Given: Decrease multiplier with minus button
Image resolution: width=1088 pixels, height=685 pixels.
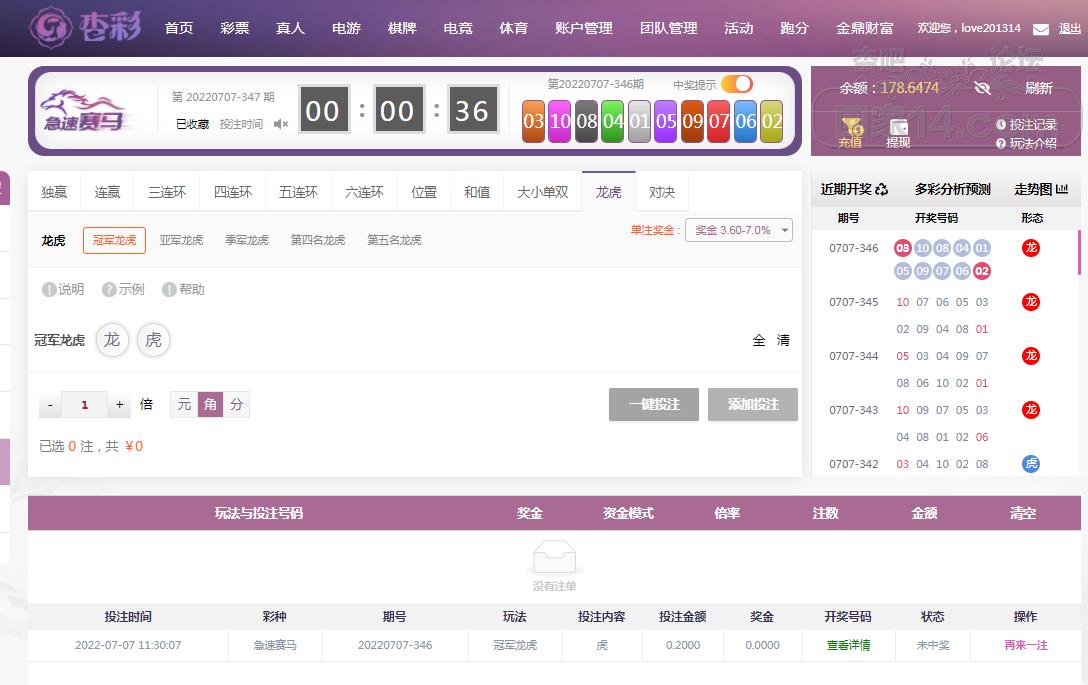Looking at the screenshot, I should tap(50, 405).
